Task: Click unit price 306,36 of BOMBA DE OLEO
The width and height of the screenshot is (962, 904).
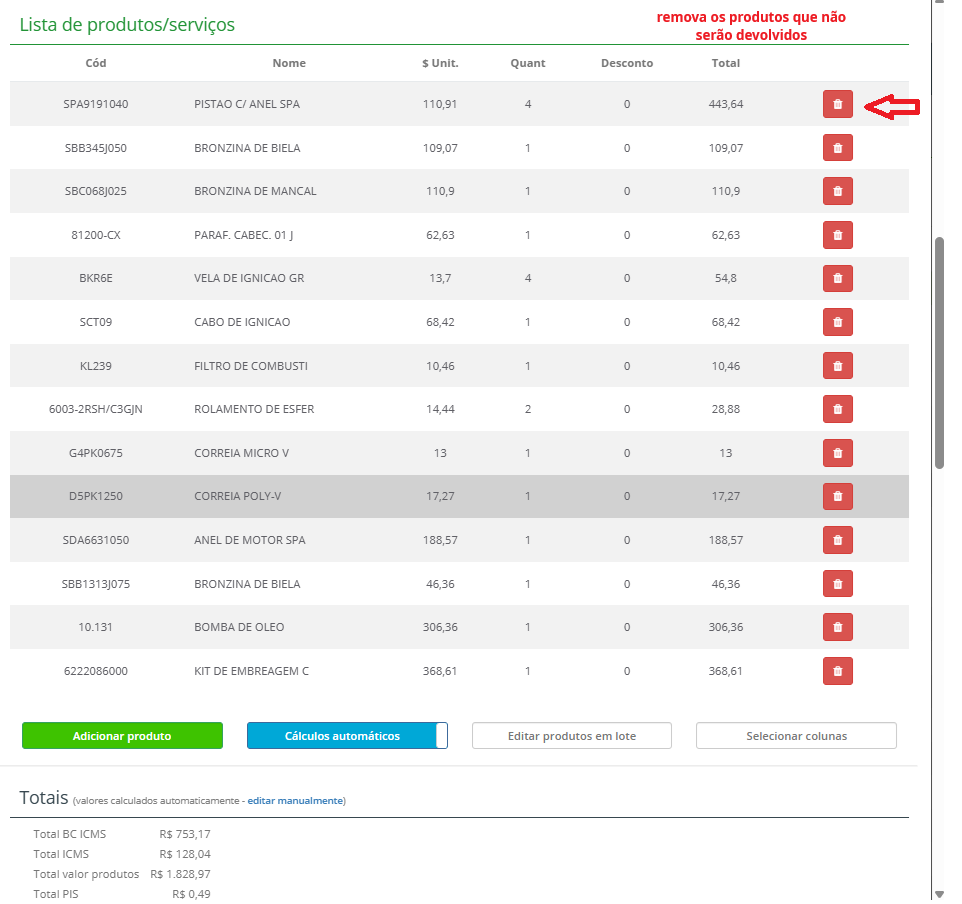Action: coord(440,627)
